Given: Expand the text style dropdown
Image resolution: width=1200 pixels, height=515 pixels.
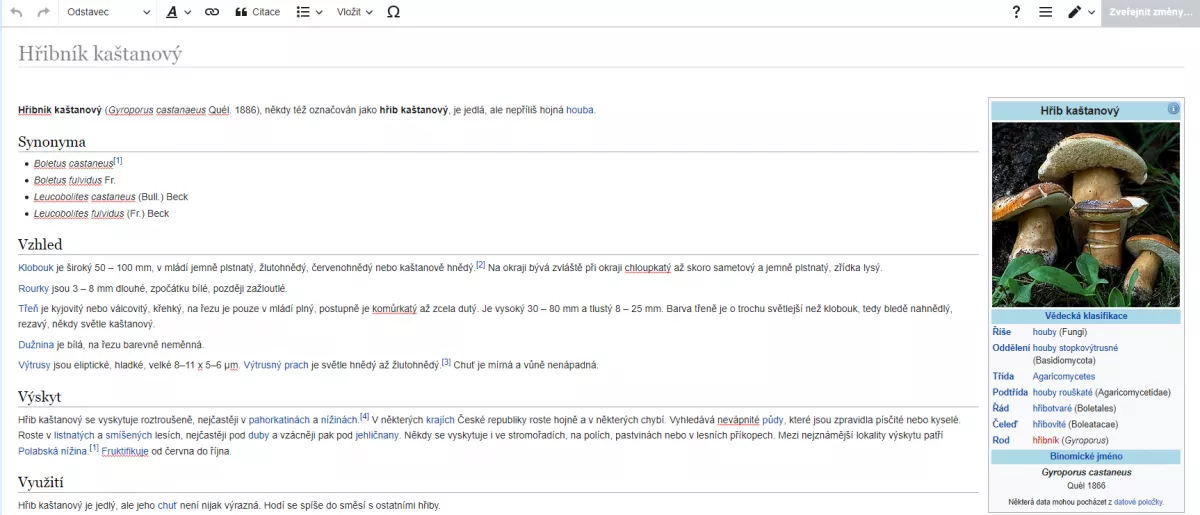Looking at the screenshot, I should tap(178, 12).
